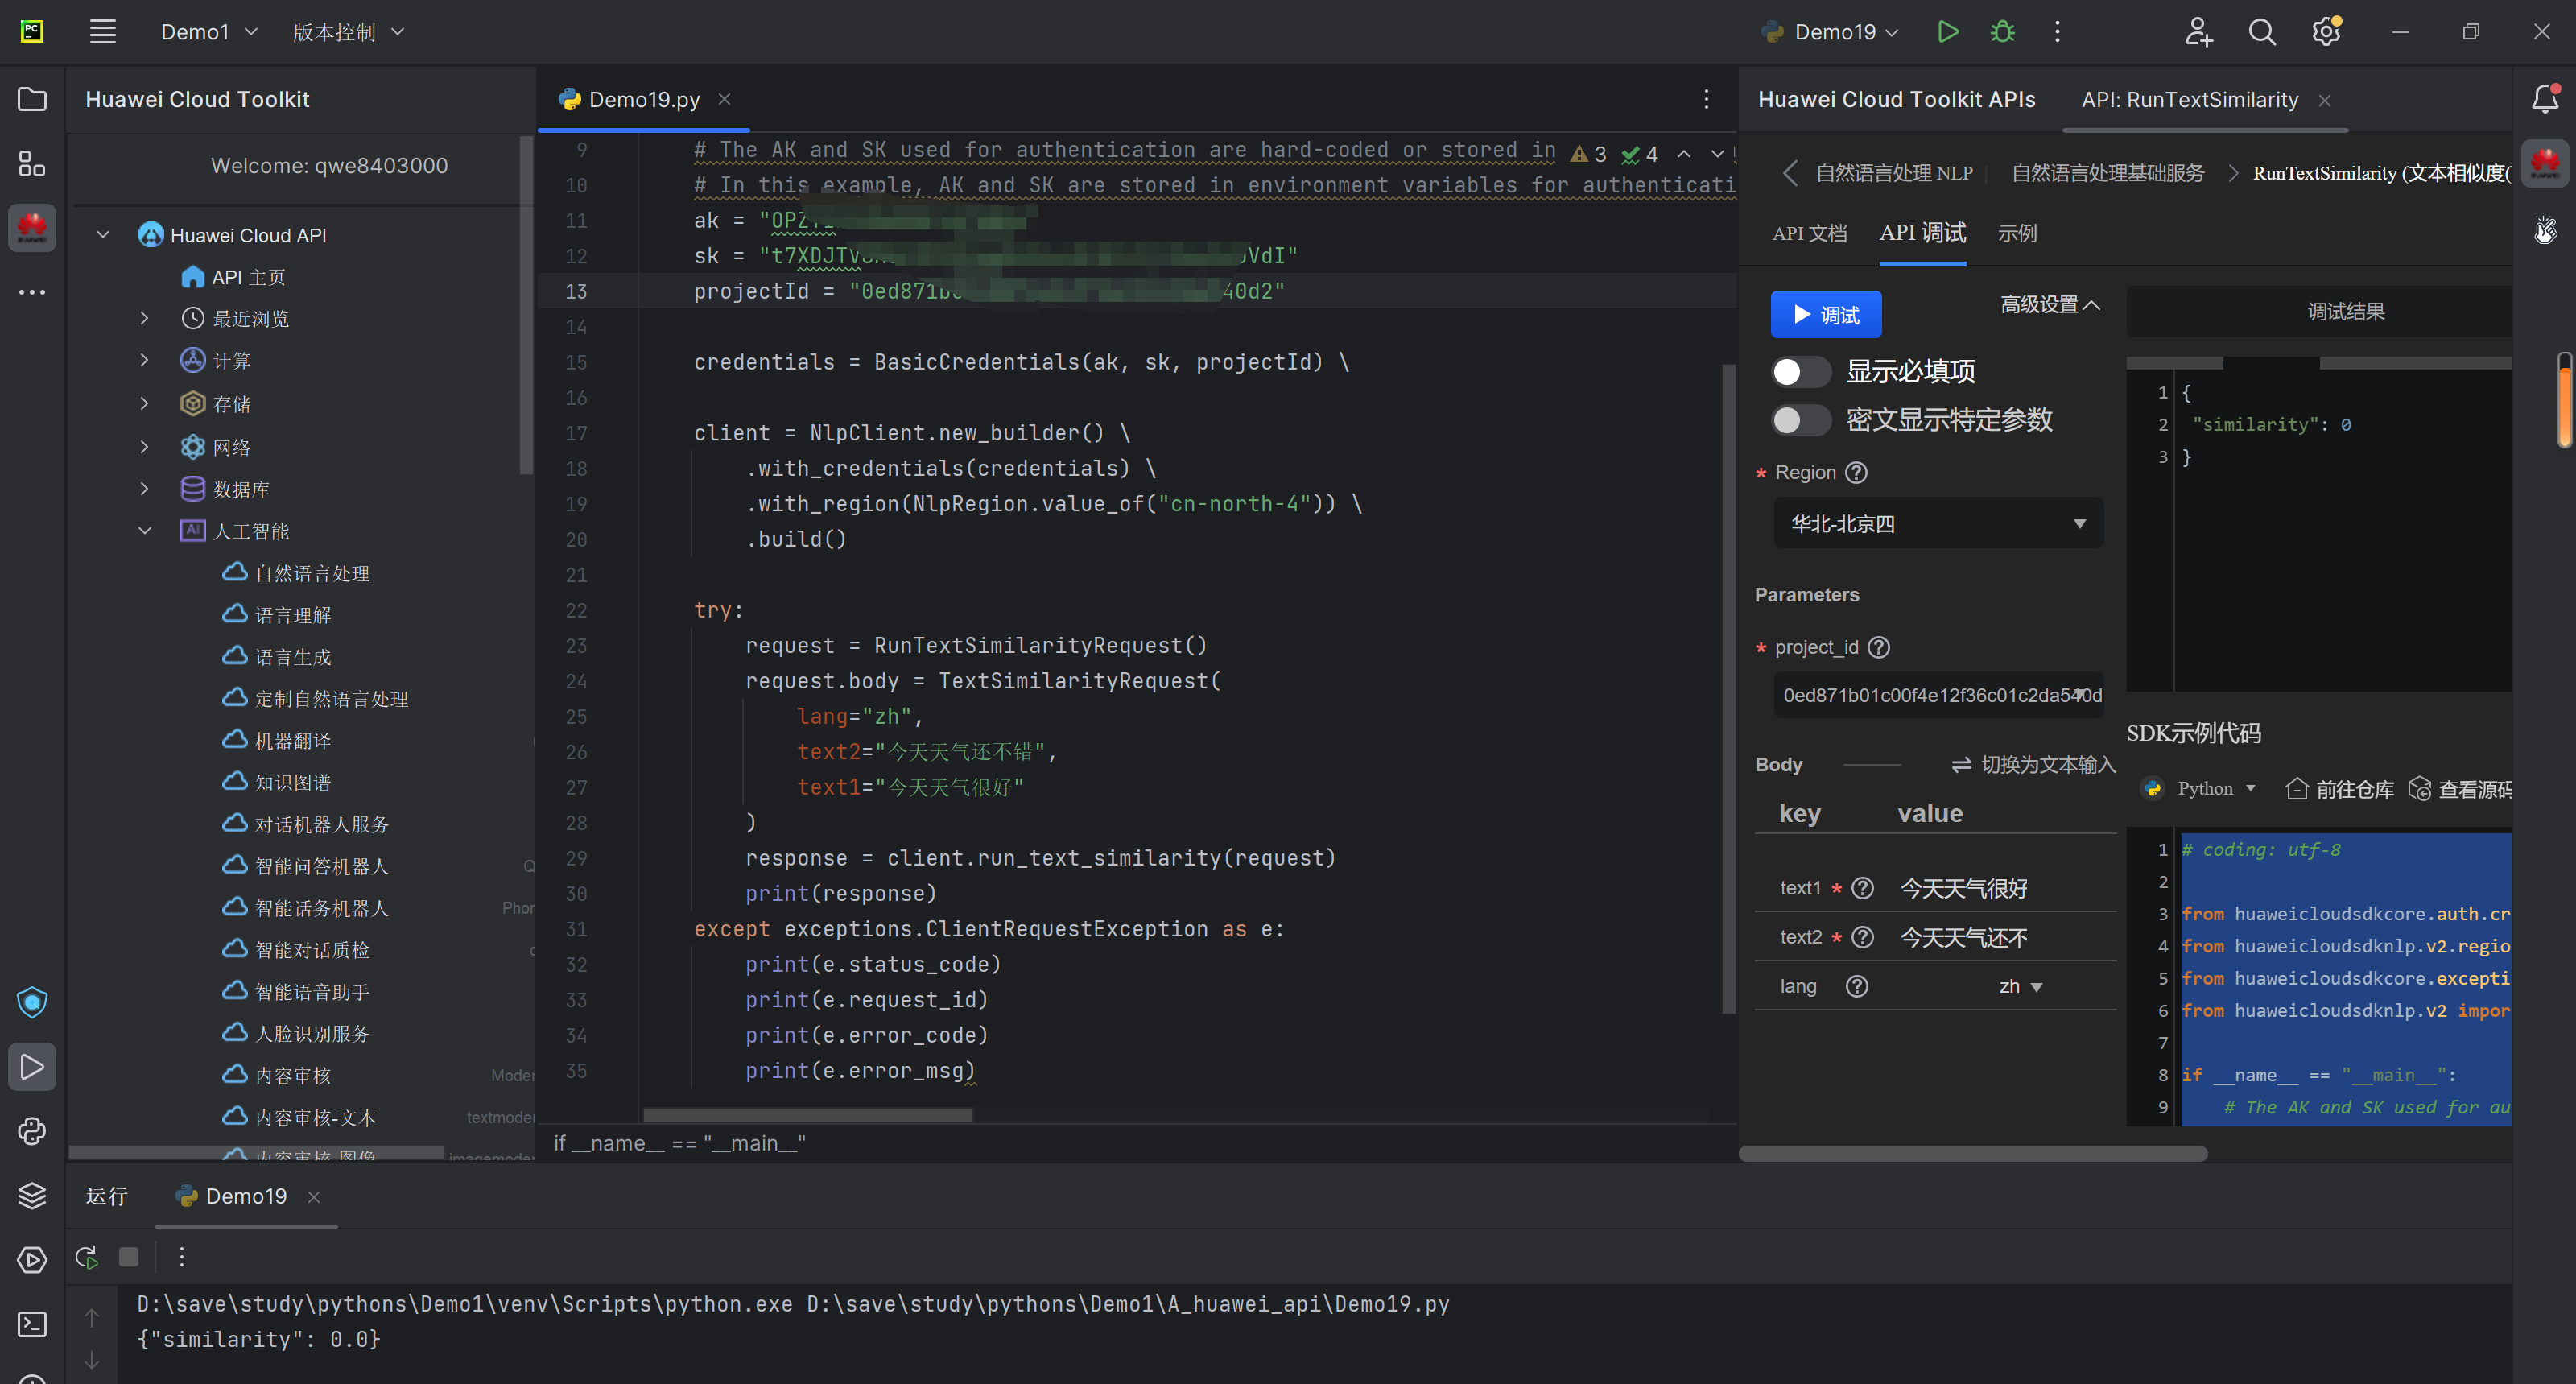Open the Python Console tool window icon
Image resolution: width=2576 pixels, height=1384 pixels.
[32, 1131]
